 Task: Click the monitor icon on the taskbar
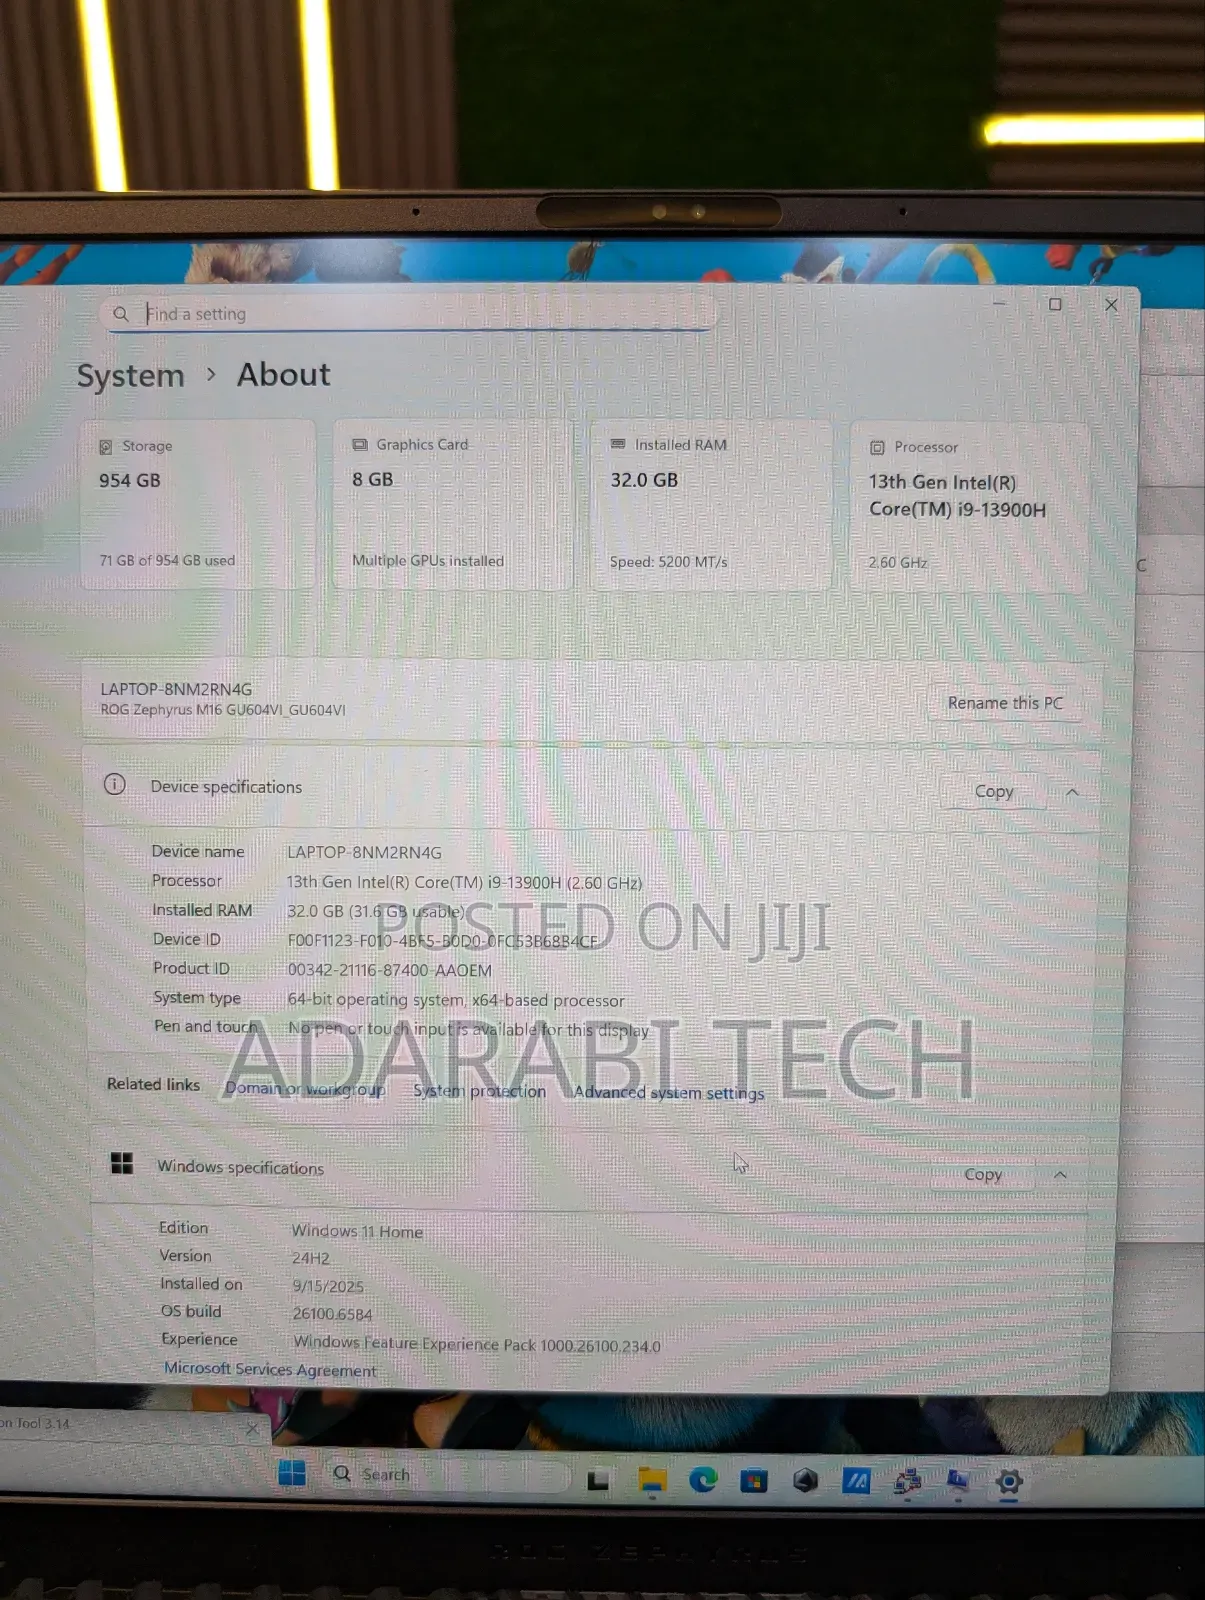[958, 1482]
